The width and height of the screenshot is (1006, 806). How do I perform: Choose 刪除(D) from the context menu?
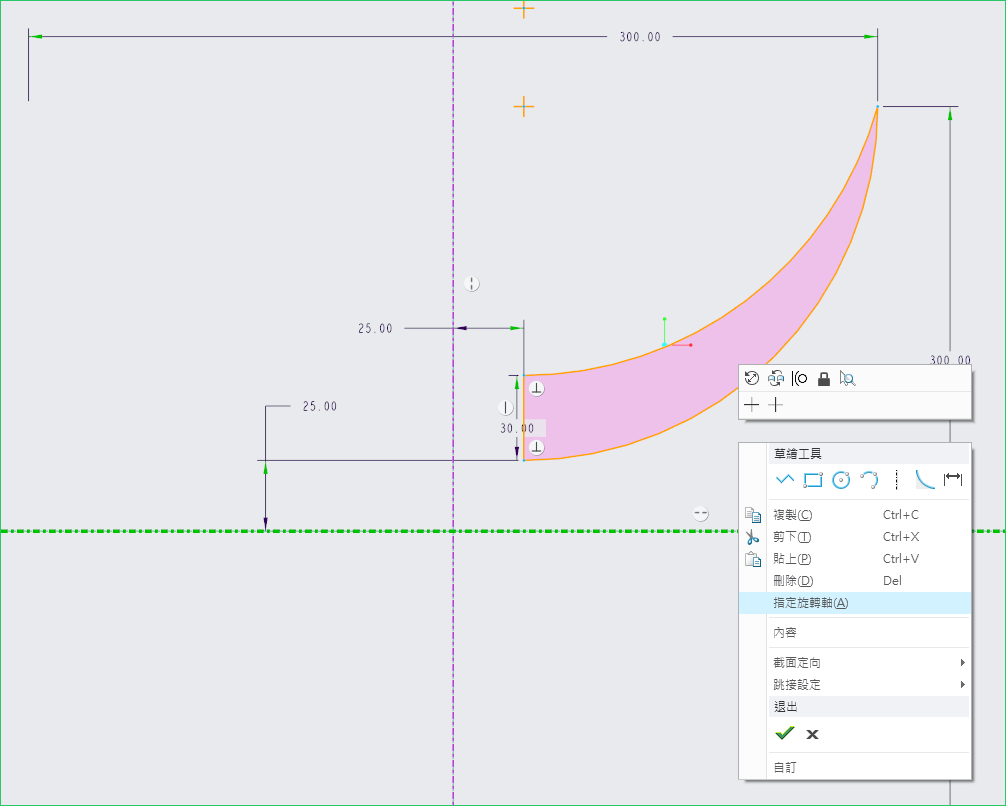793,581
